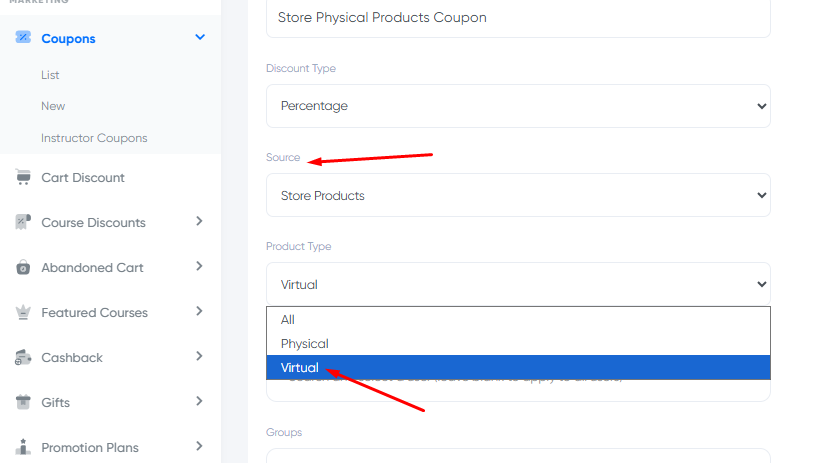Choose the highlighted Virtual option
The image size is (835, 463).
[518, 368]
